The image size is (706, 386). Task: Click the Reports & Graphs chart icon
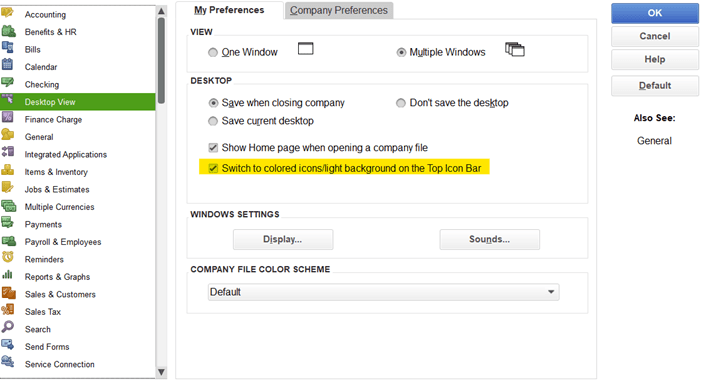point(8,274)
